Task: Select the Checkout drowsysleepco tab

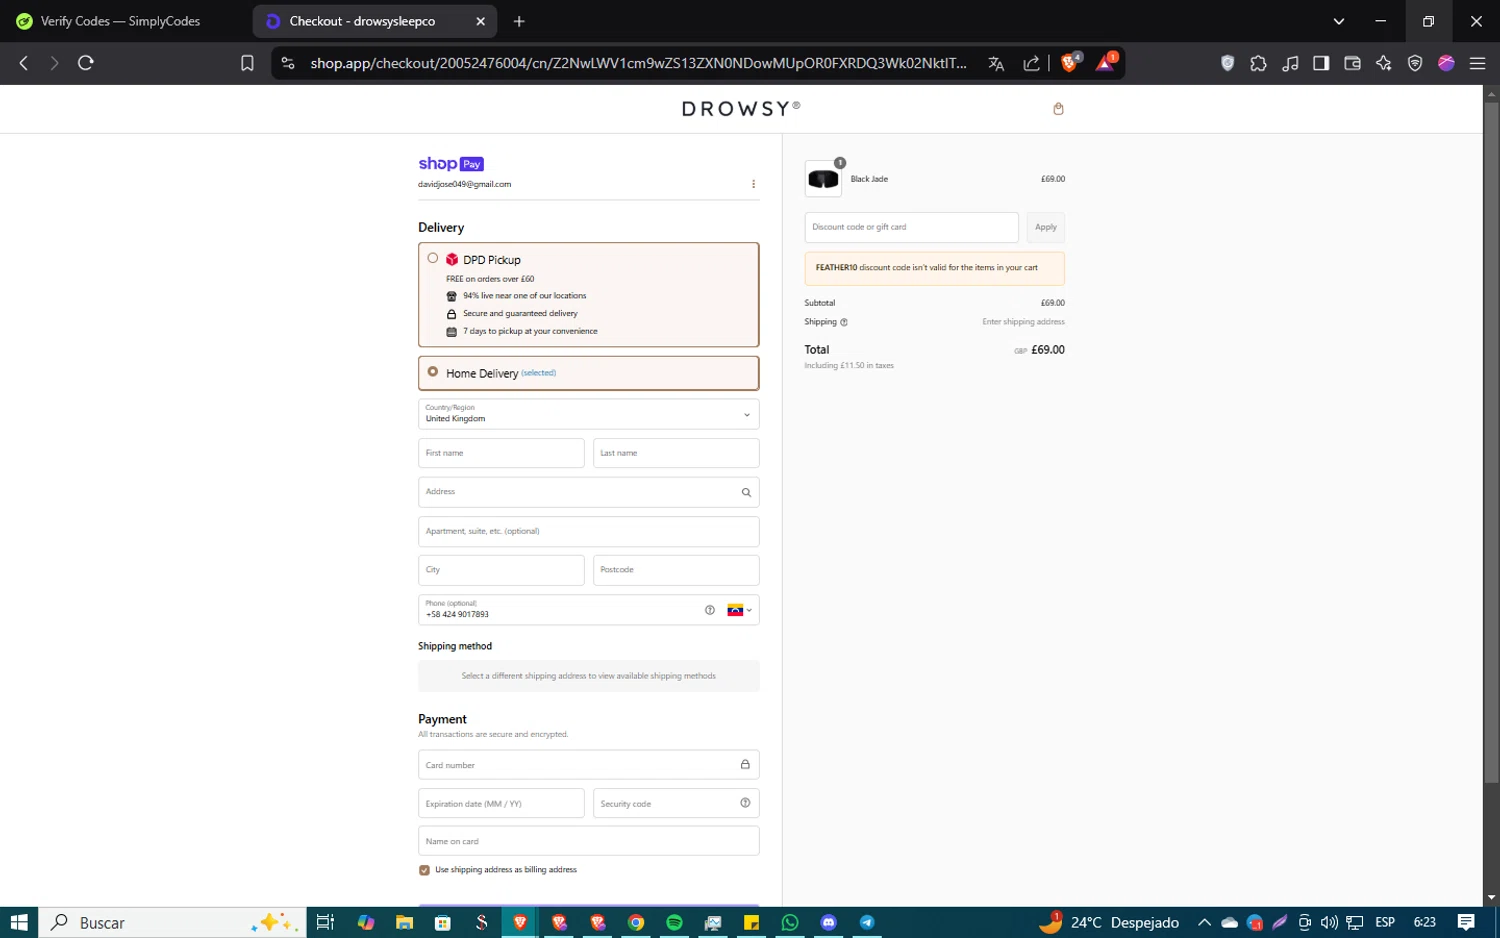Action: (x=361, y=21)
